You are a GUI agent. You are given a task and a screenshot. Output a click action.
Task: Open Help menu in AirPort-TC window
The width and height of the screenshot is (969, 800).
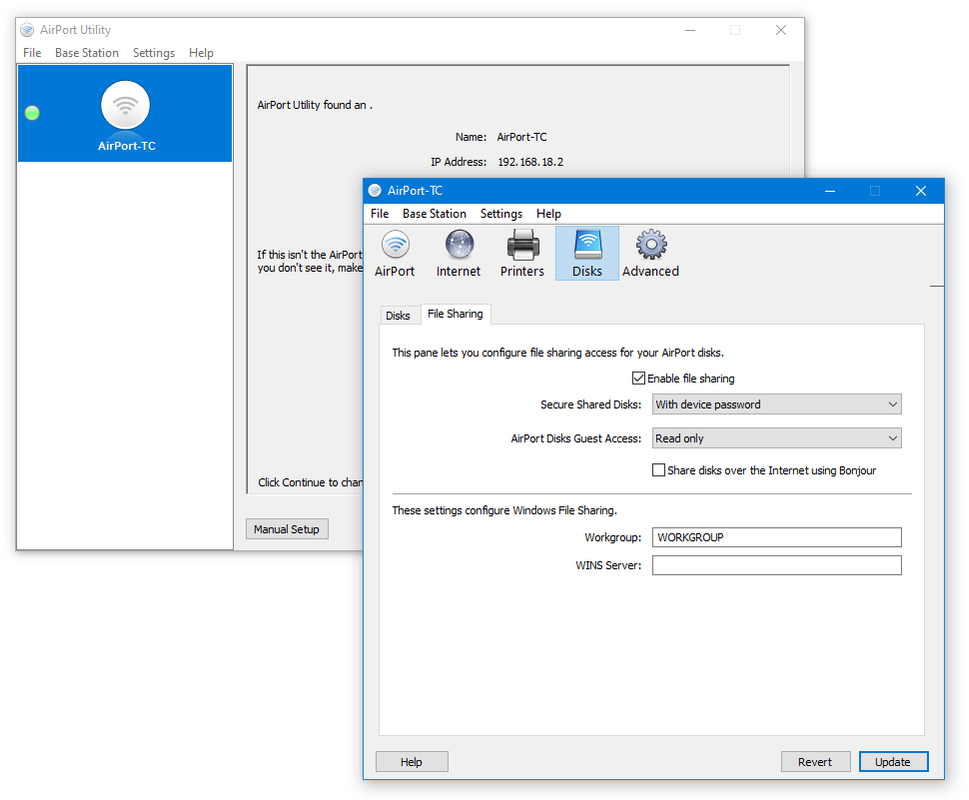[x=548, y=214]
